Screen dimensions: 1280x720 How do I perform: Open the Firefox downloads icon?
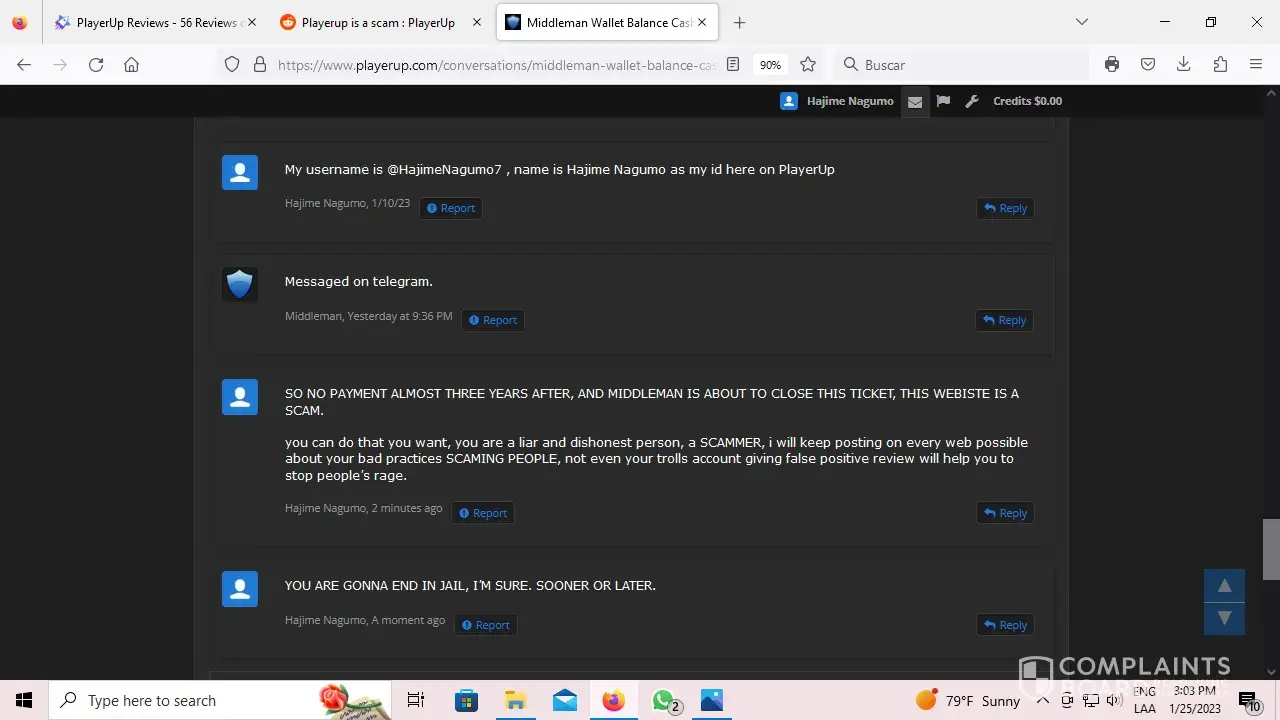(x=1183, y=64)
